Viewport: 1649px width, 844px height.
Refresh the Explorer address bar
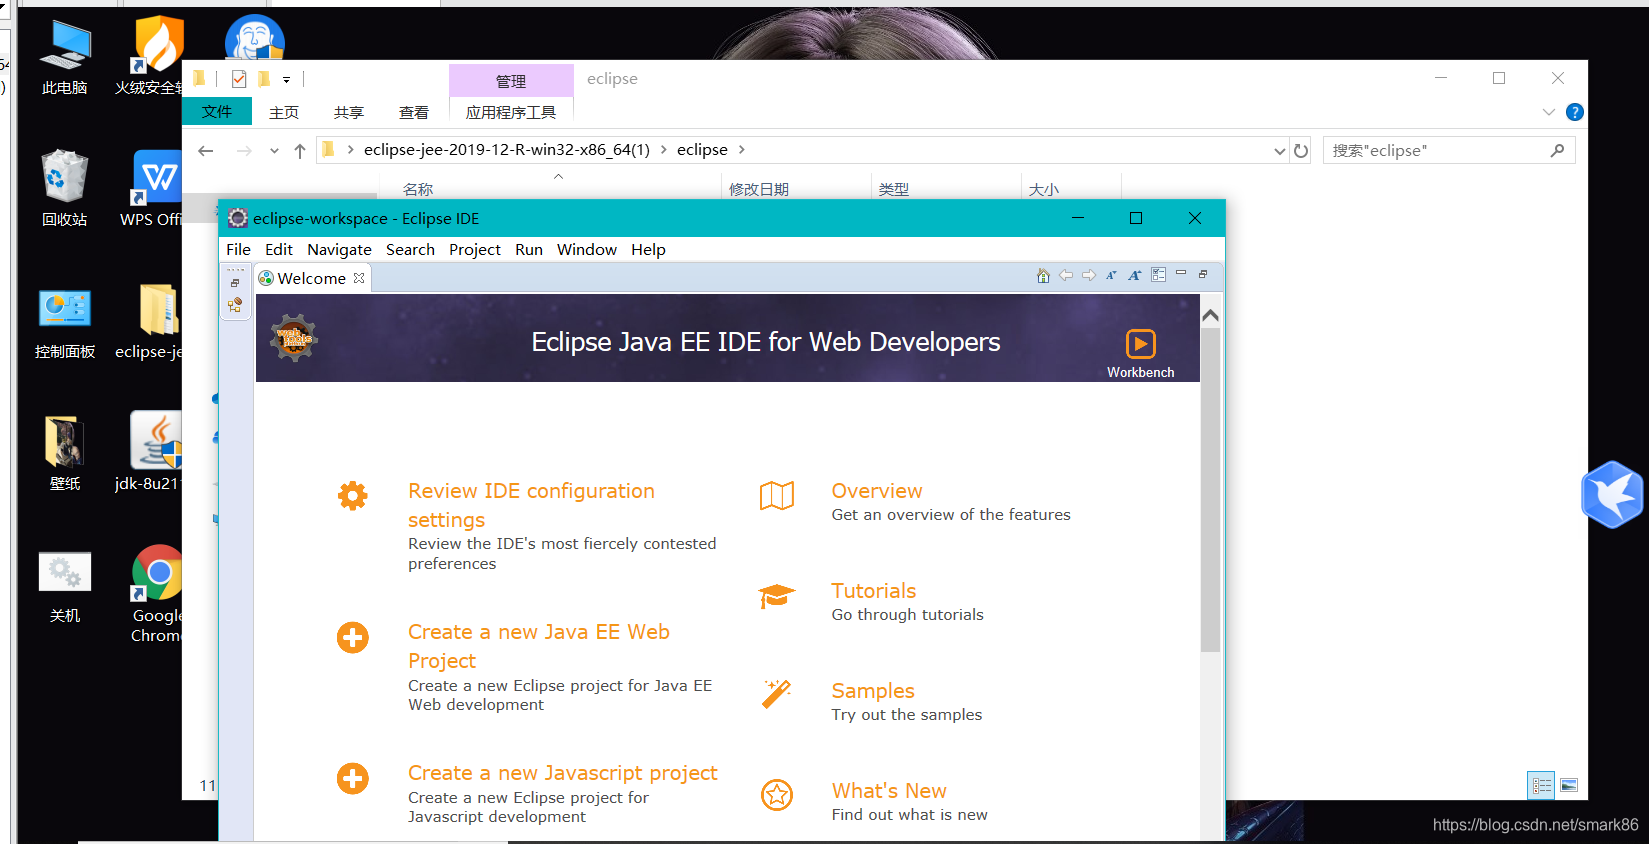pyautogui.click(x=1301, y=150)
